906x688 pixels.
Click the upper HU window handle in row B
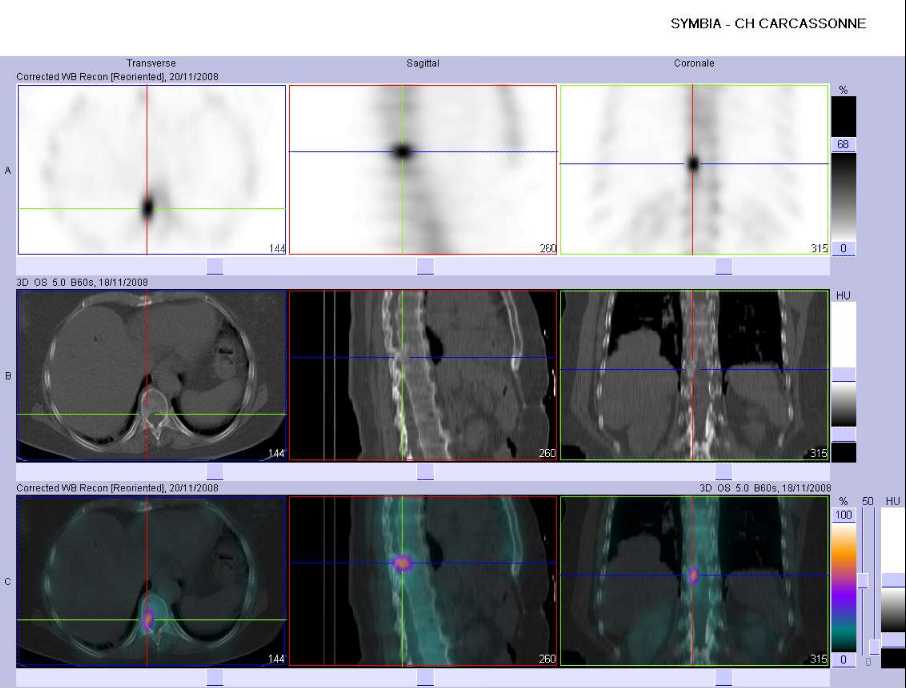844,374
